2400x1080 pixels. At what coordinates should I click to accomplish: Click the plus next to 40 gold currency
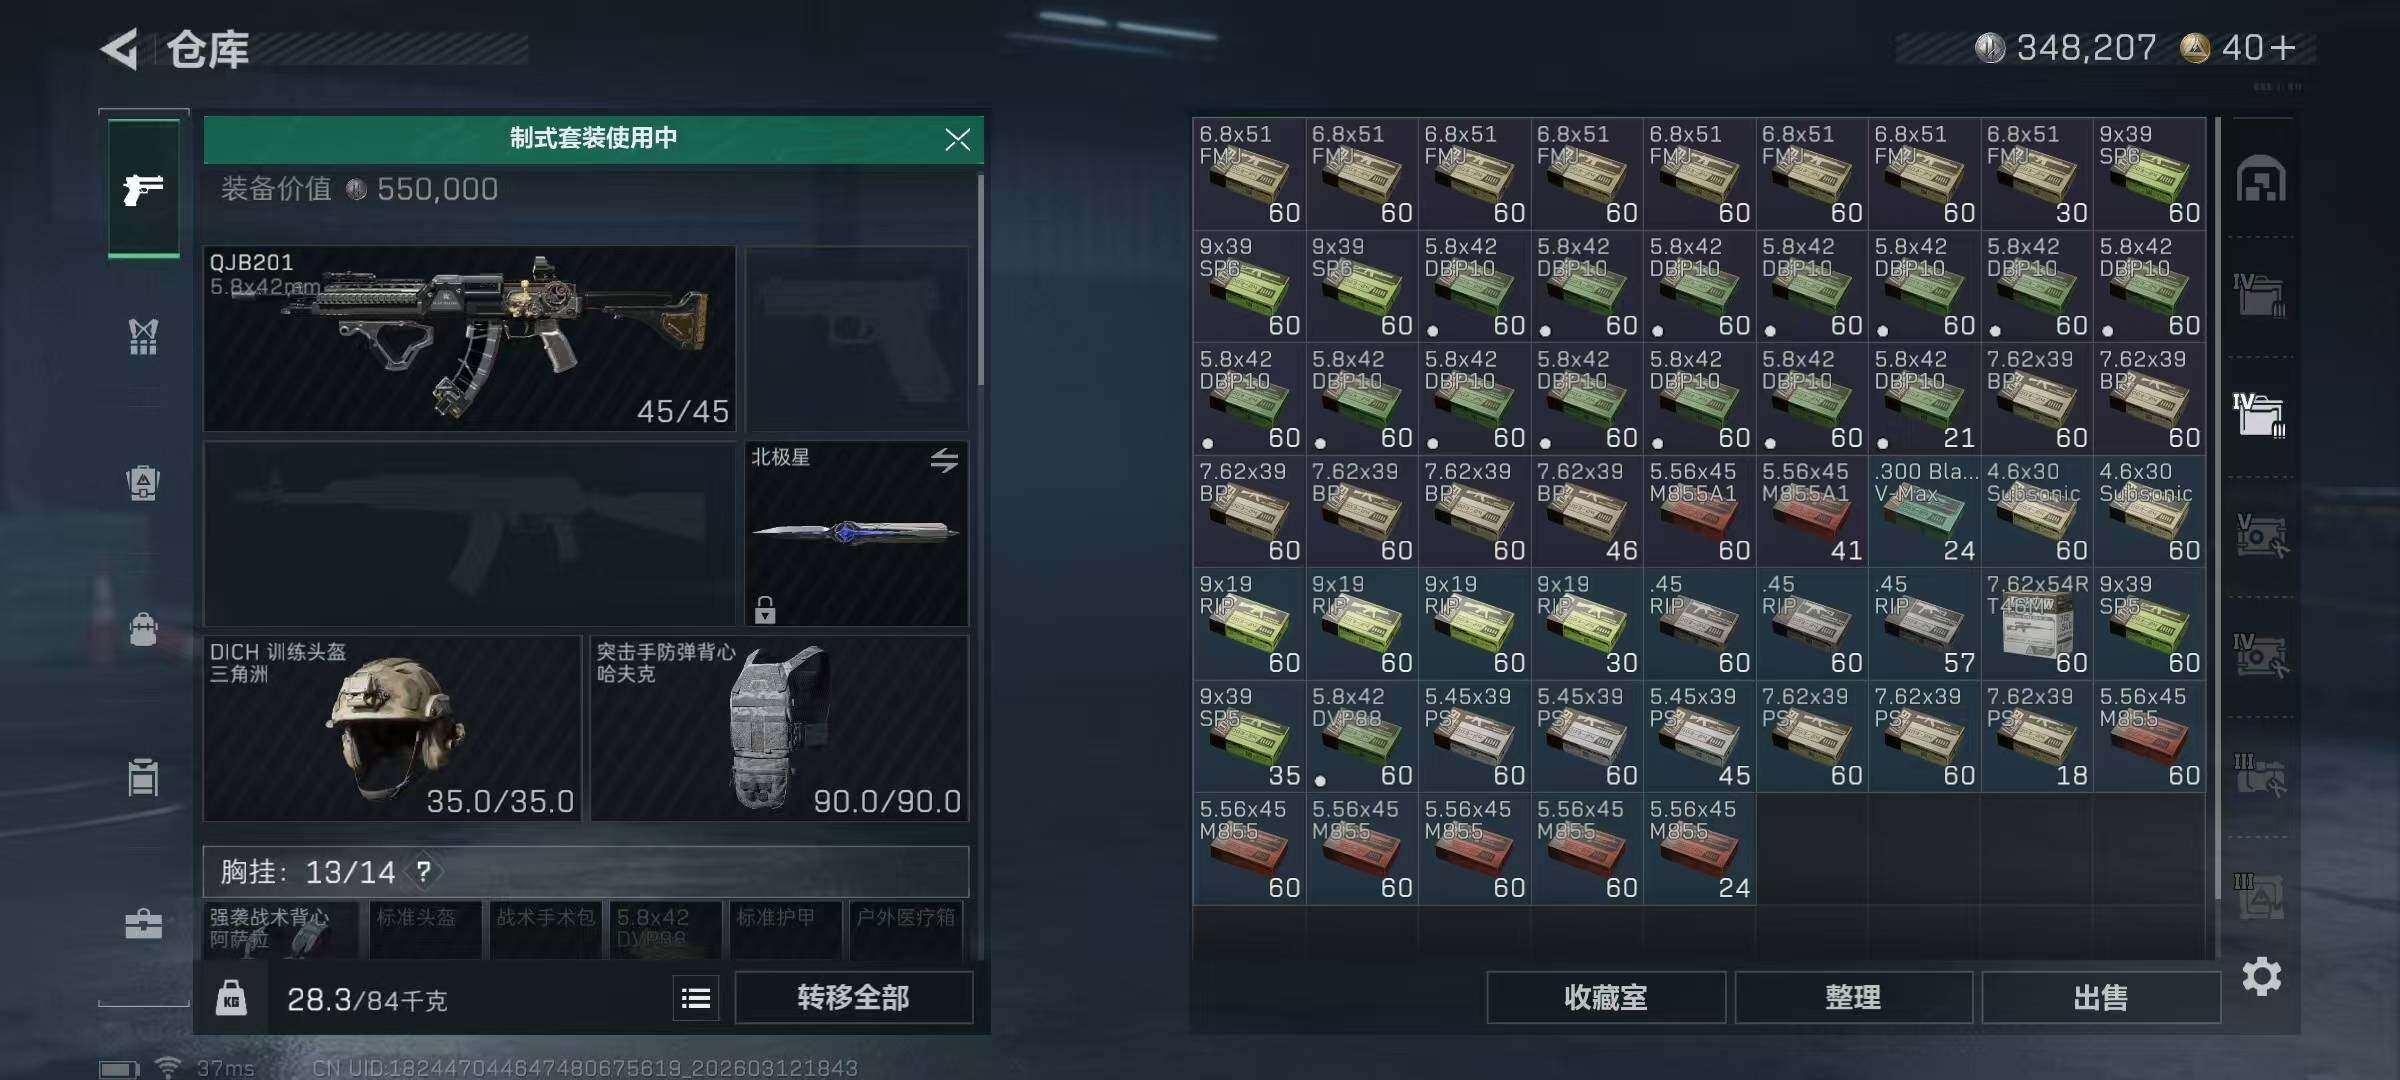pos(2283,47)
